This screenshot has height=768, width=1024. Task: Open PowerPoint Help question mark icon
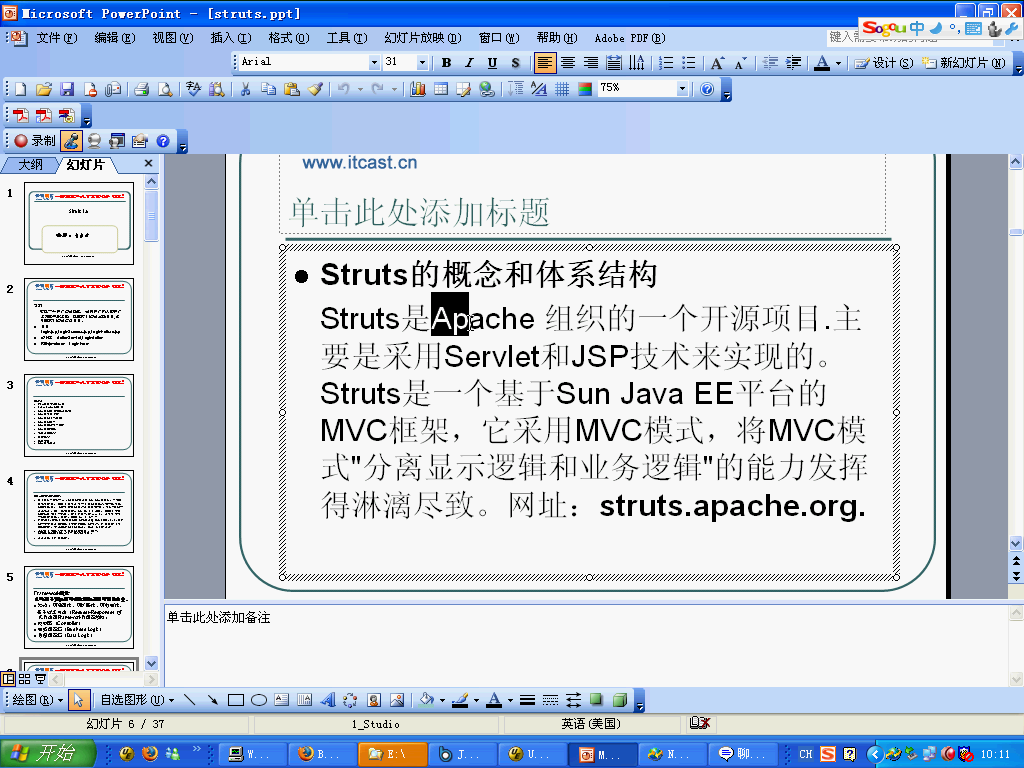click(707, 89)
